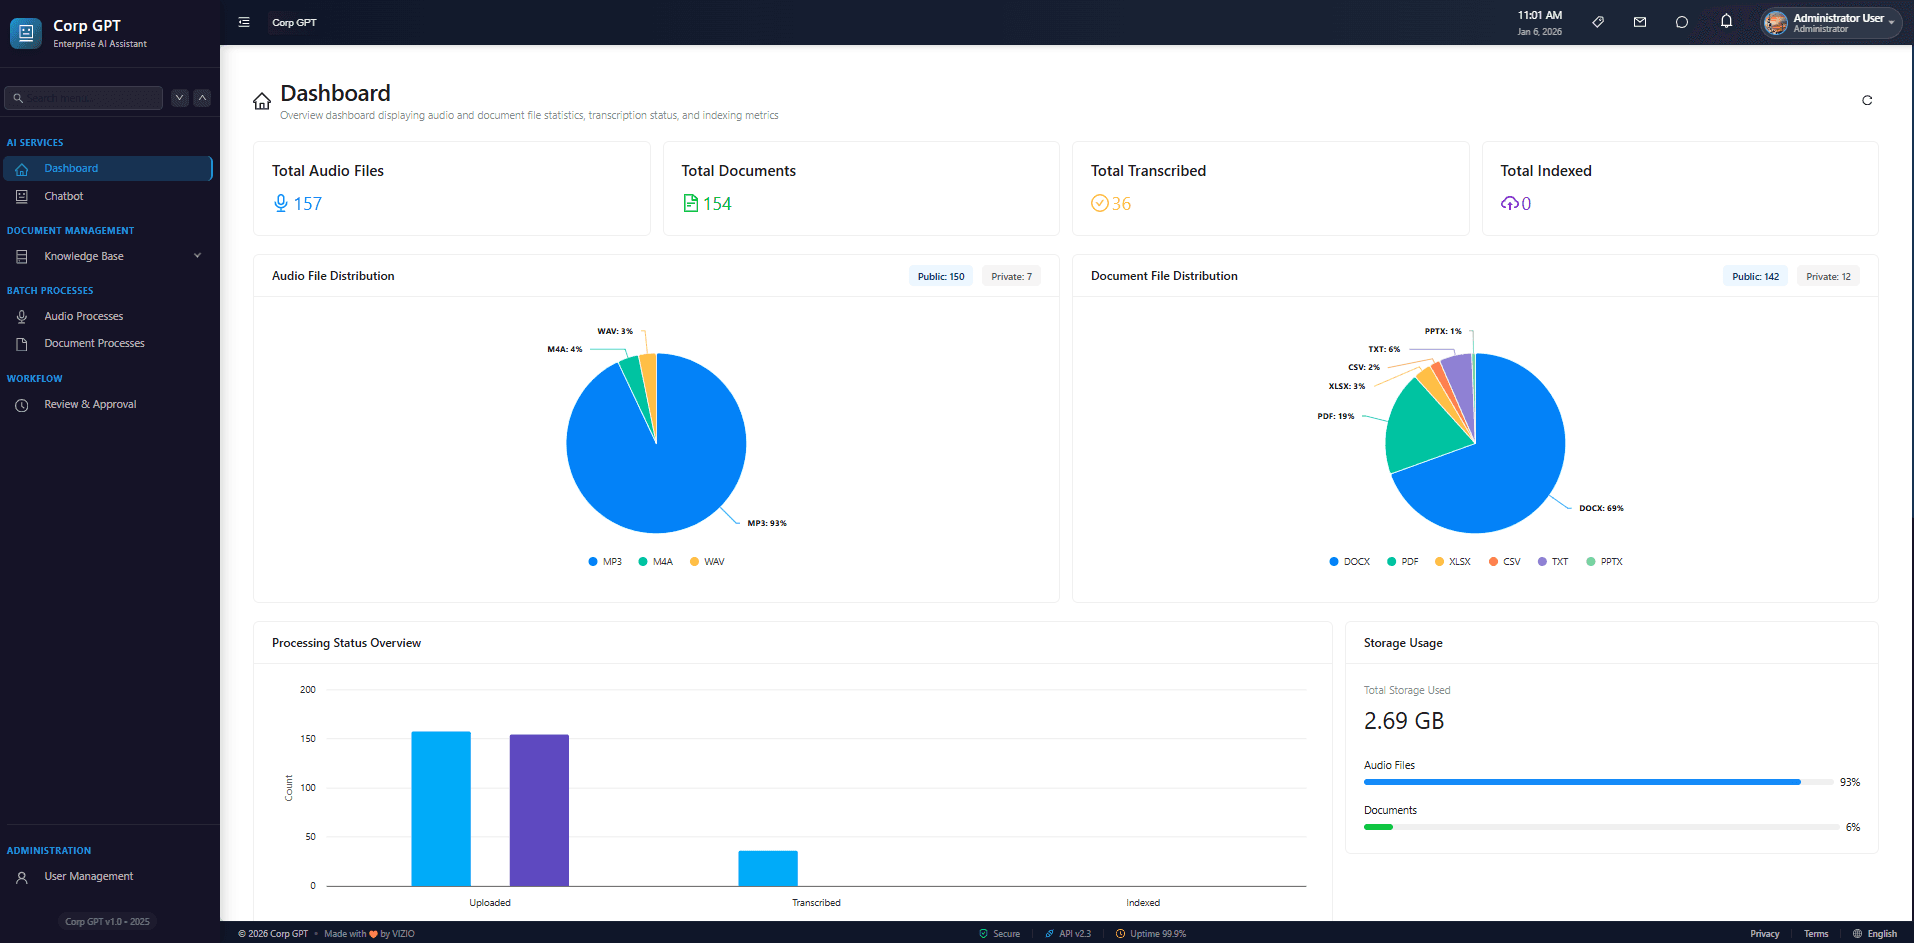Viewport: 1914px width, 943px height.
Task: Open the Administrator User account dropdown
Action: (x=1830, y=22)
